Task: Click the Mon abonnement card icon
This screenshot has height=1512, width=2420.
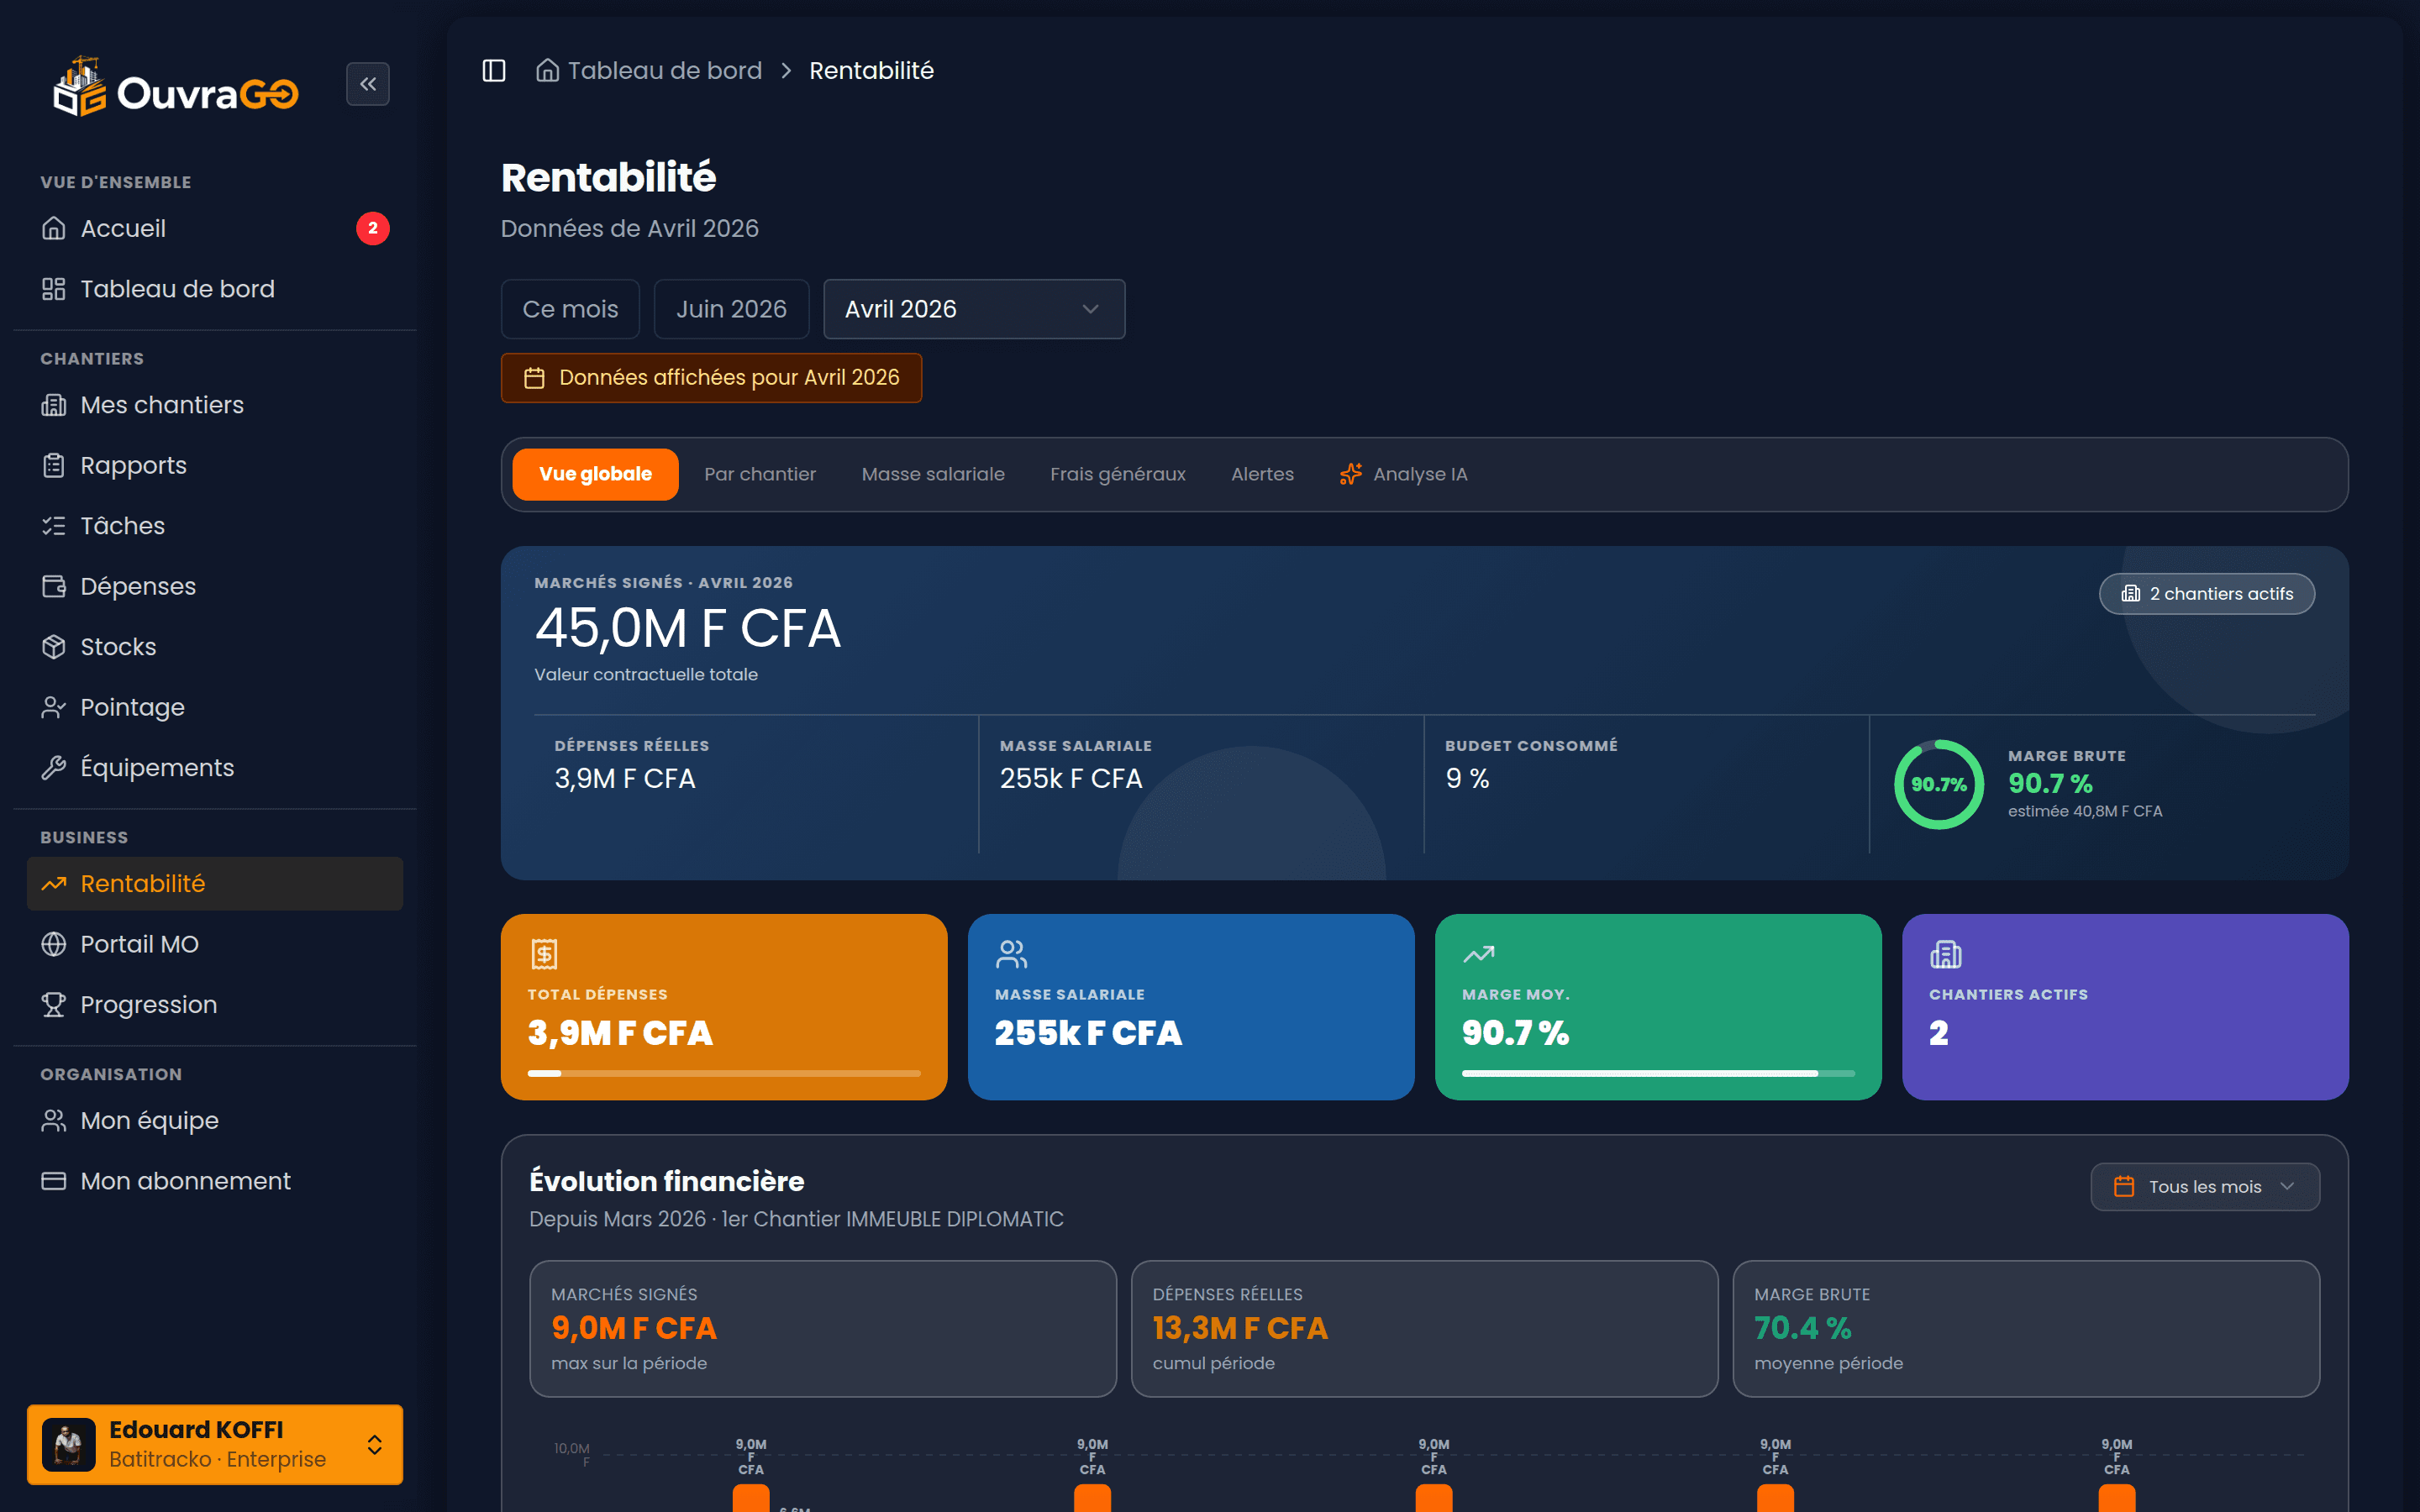Action: click(54, 1181)
